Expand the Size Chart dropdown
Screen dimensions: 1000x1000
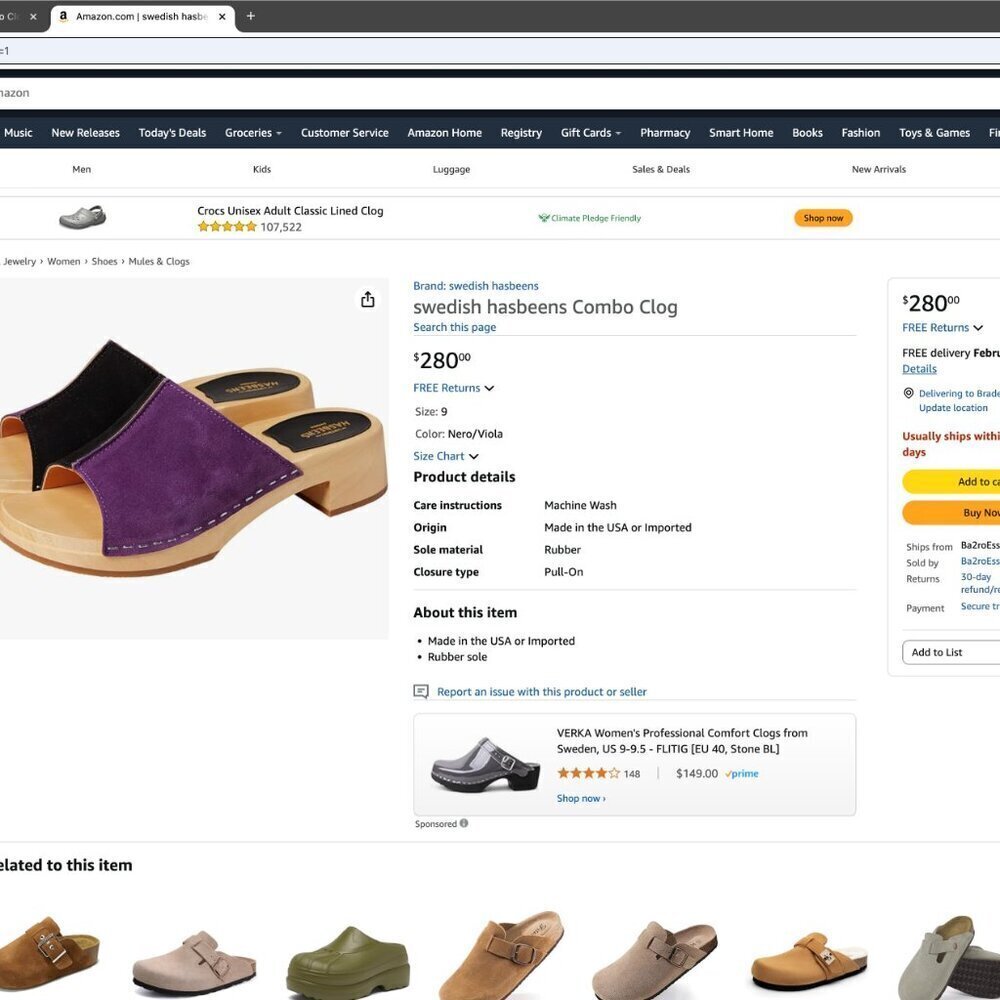[x=446, y=456]
